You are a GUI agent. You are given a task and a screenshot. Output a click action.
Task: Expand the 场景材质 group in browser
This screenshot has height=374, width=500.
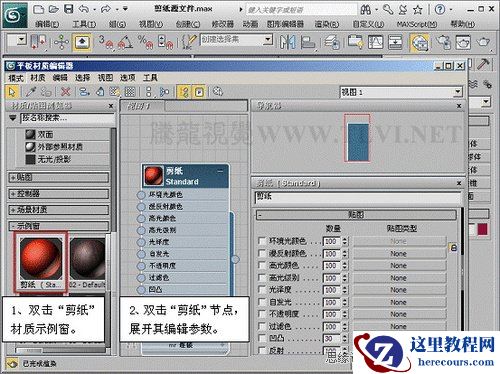pyautogui.click(x=59, y=210)
